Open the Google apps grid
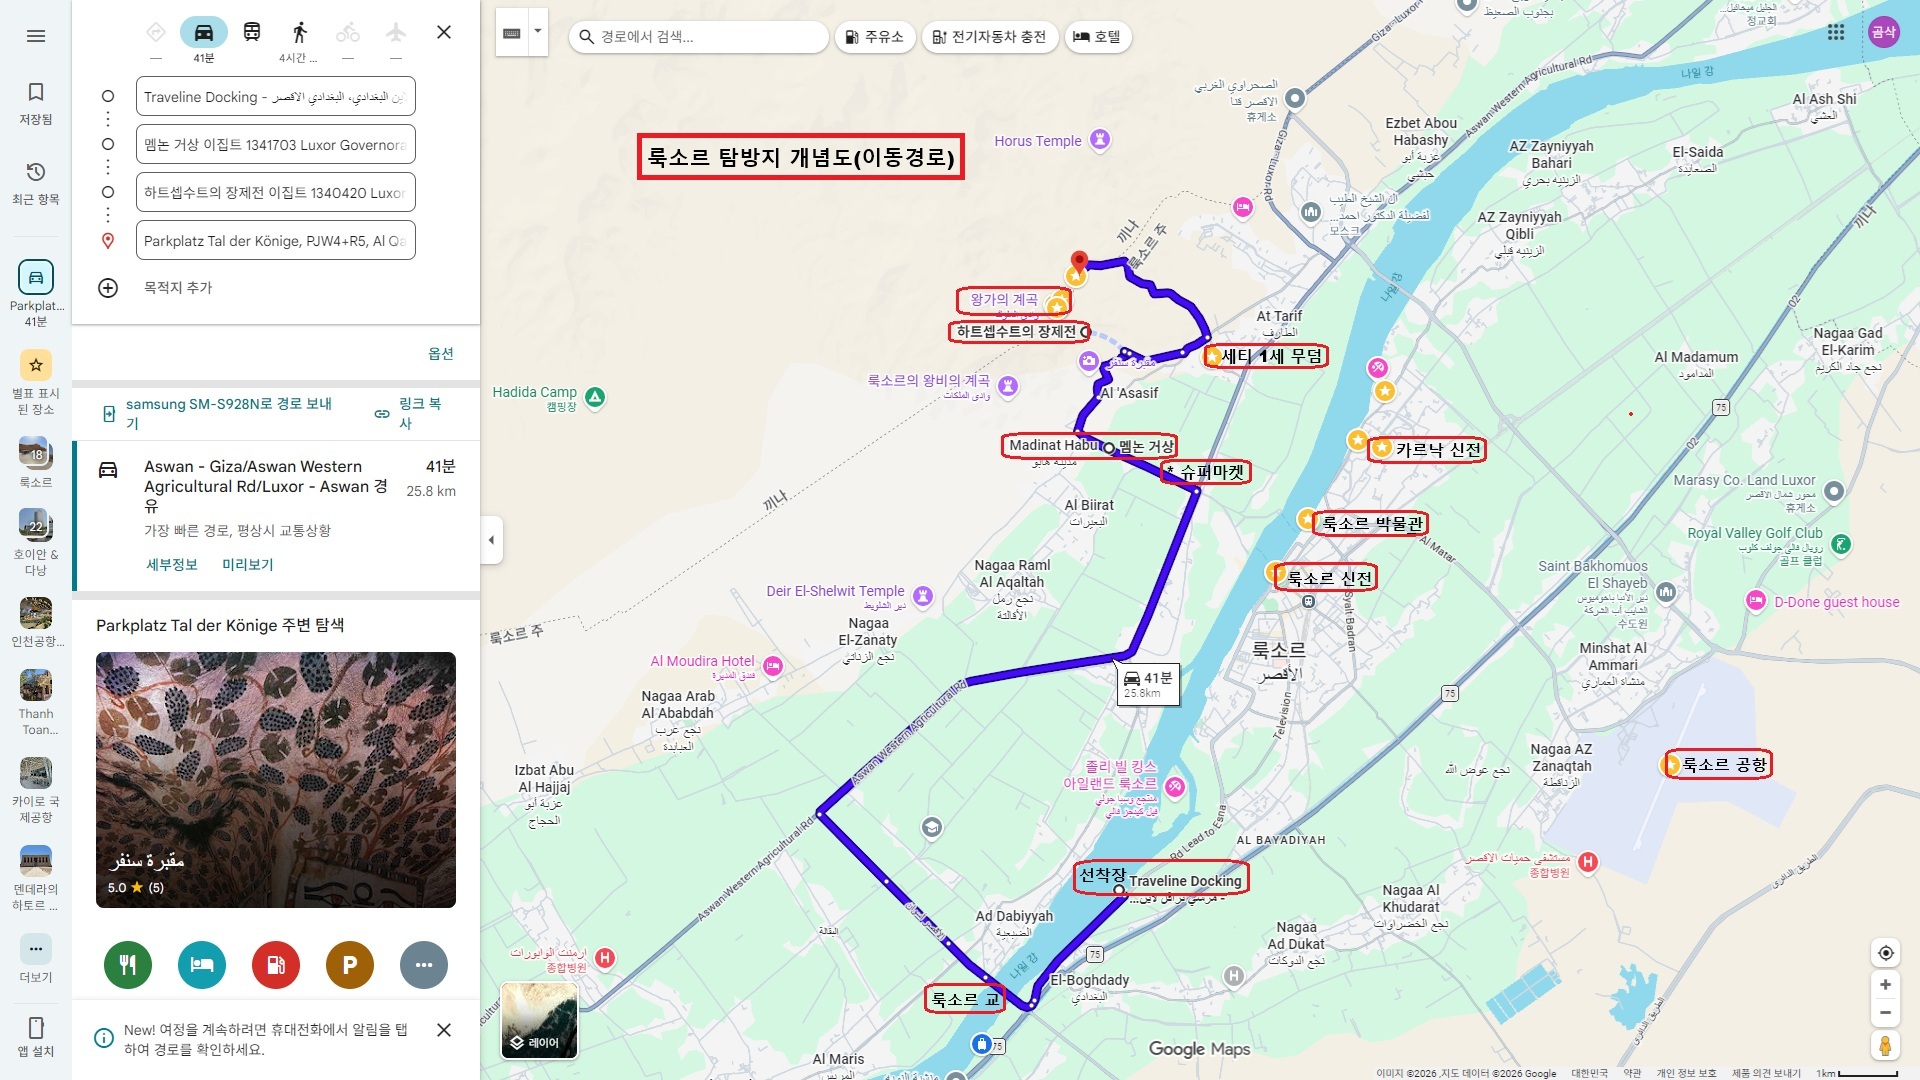 point(1836,32)
